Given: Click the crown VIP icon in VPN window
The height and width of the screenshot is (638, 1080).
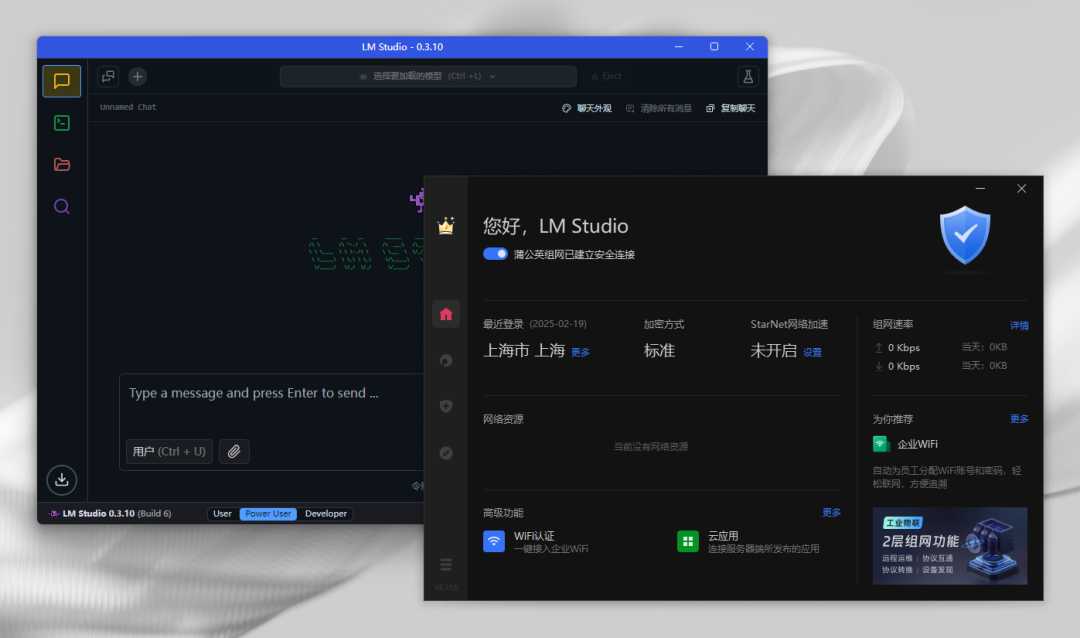Looking at the screenshot, I should click(x=446, y=226).
